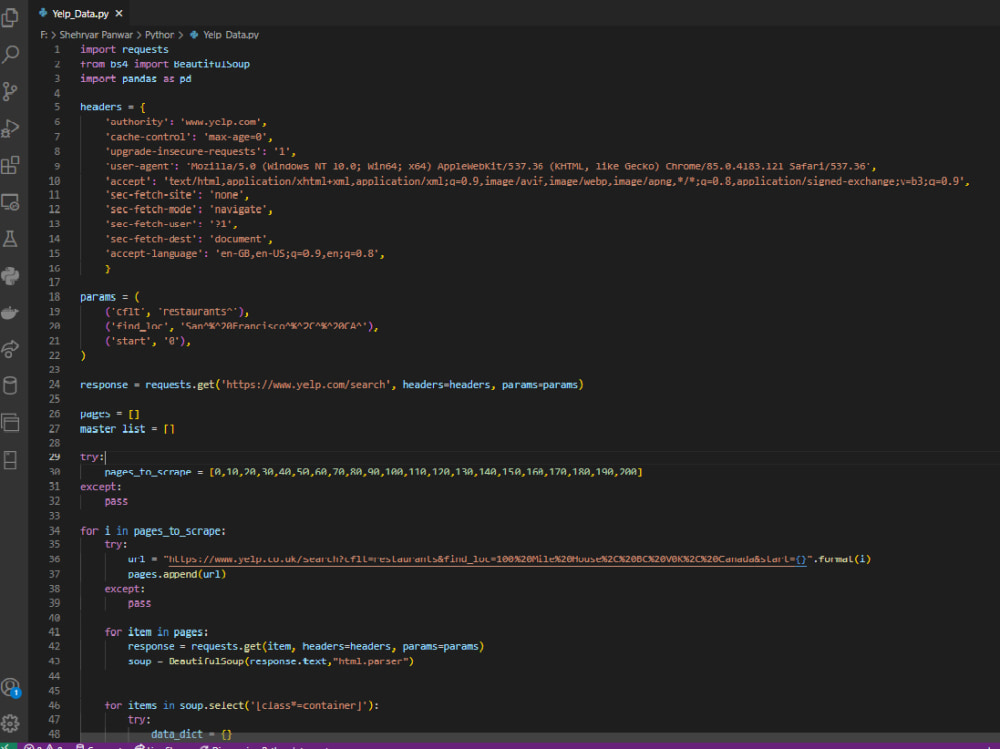Click 'pages_to_scrape' variable on line 30
The width and height of the screenshot is (1000, 749).
click(148, 472)
